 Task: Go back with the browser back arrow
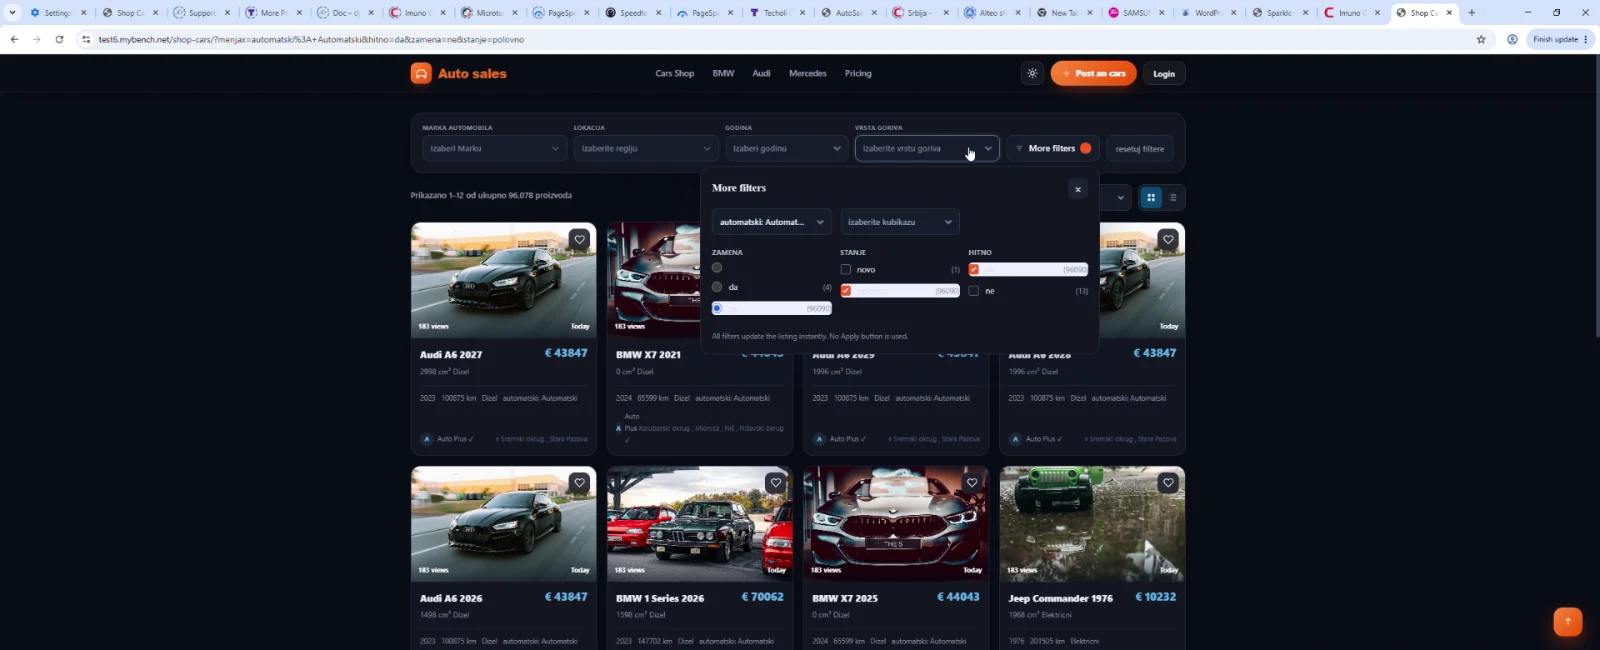pos(14,39)
